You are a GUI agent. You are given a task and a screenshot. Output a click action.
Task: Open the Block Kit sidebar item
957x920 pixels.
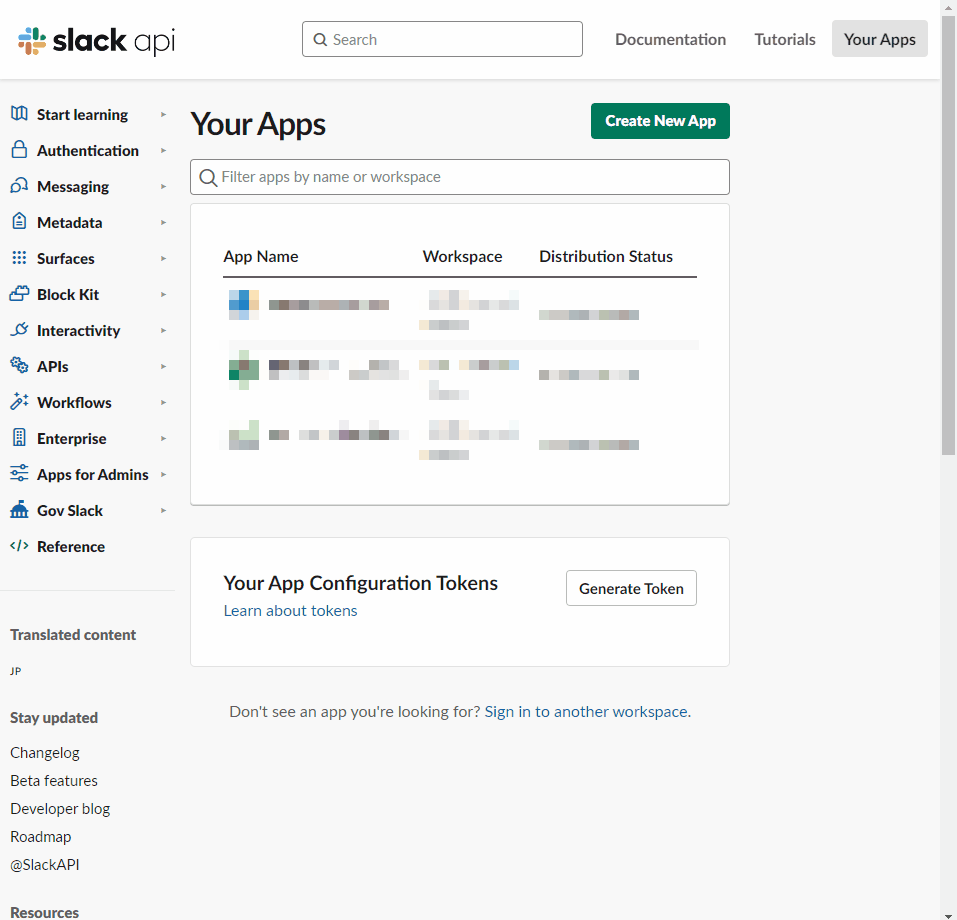68,294
